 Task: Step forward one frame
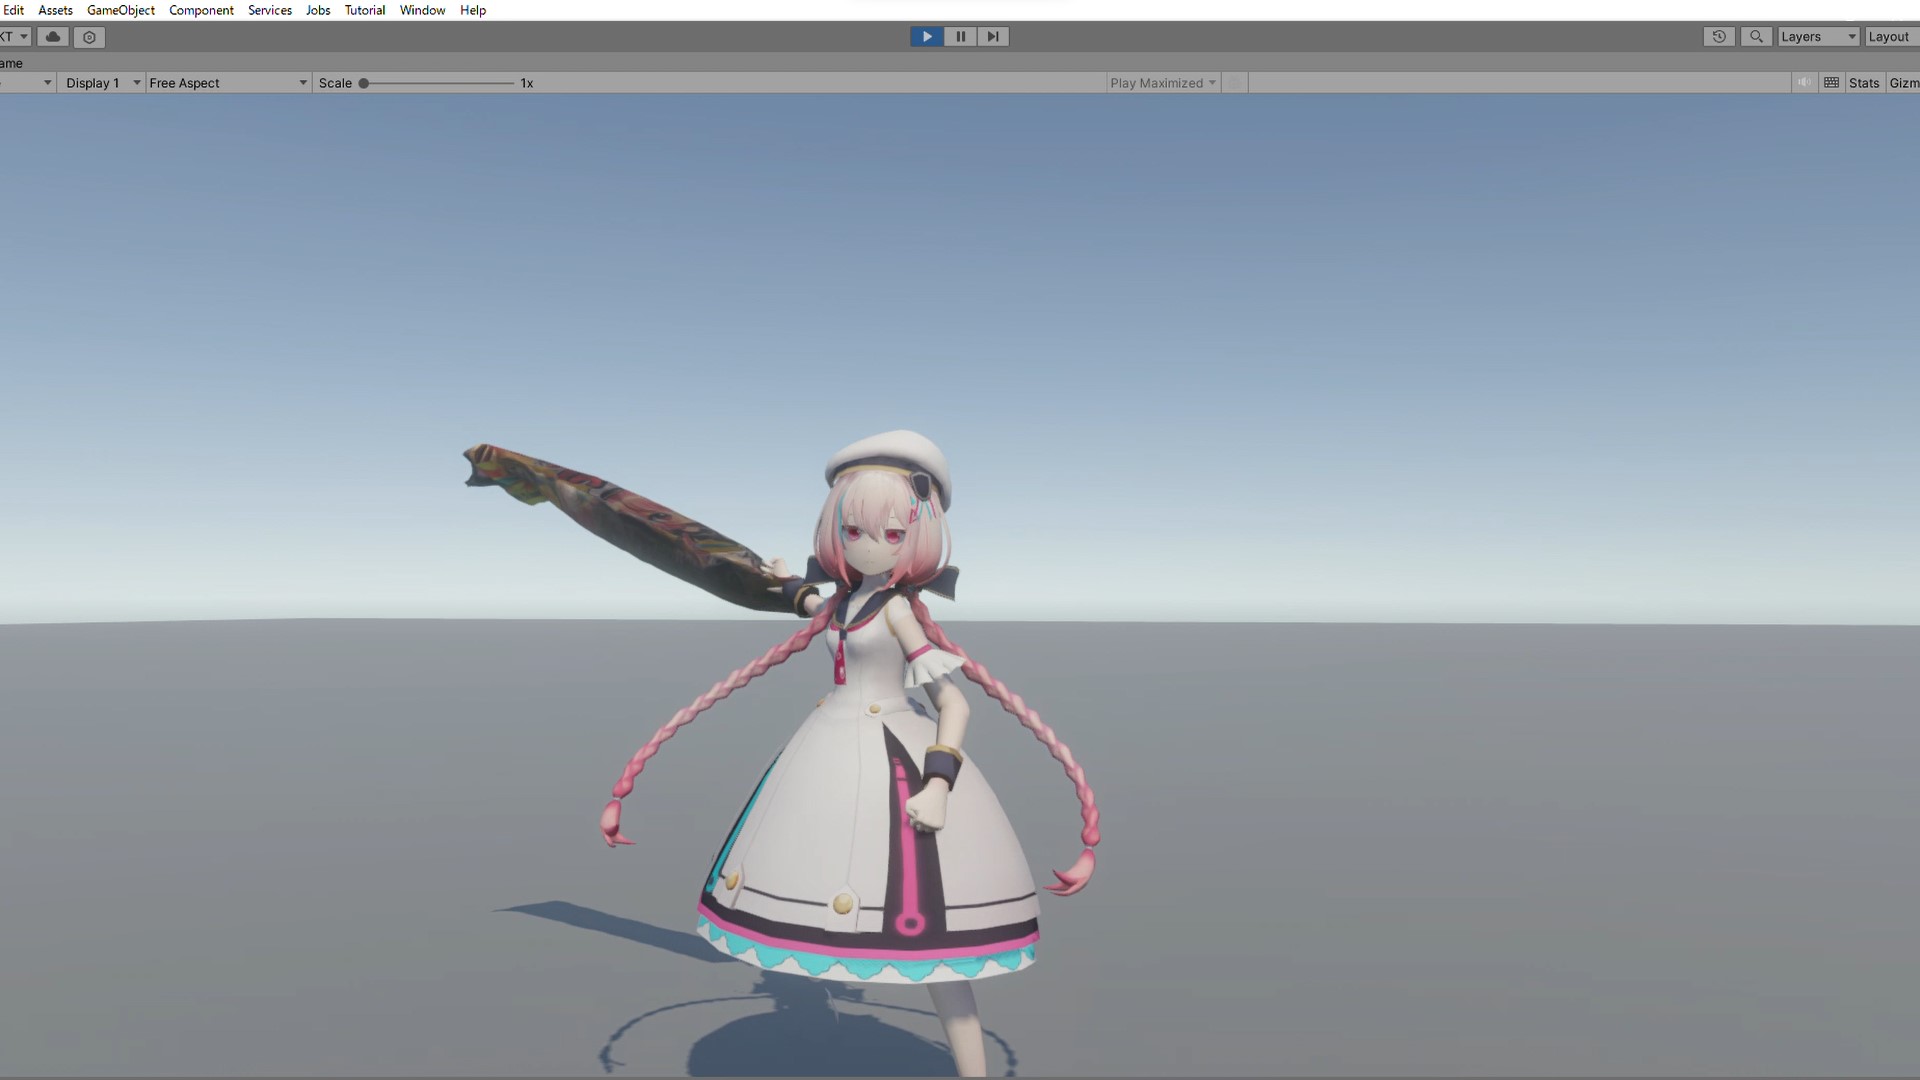tap(992, 36)
